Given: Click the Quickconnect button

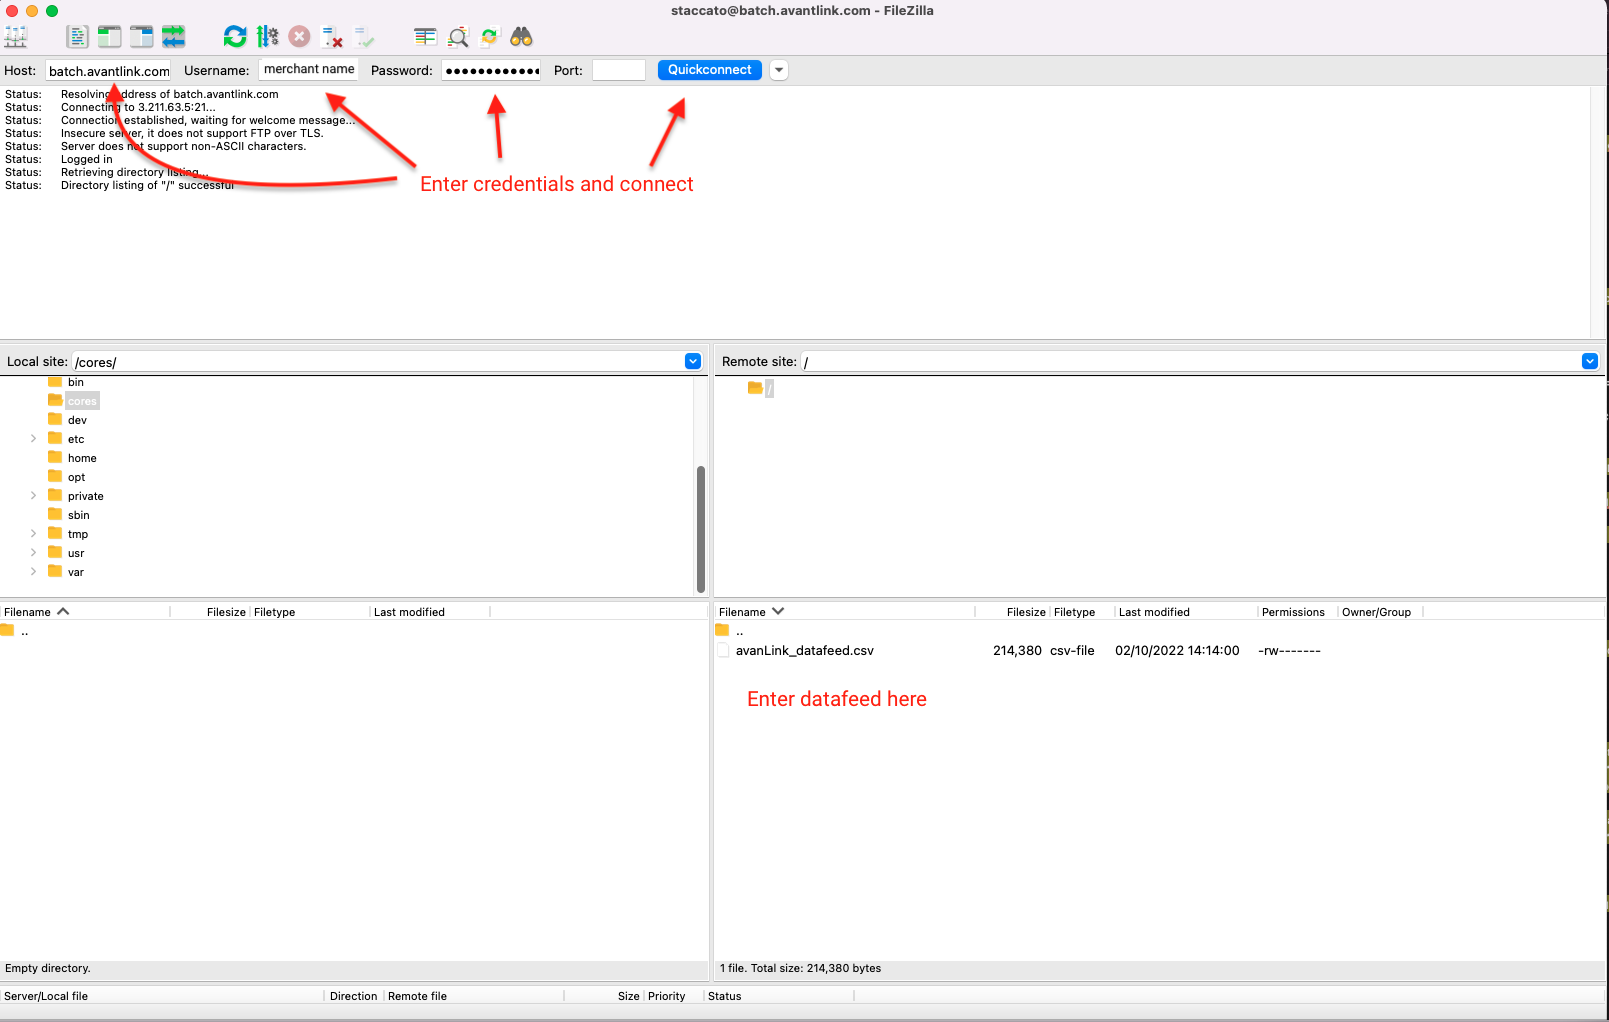Looking at the screenshot, I should (x=709, y=70).
